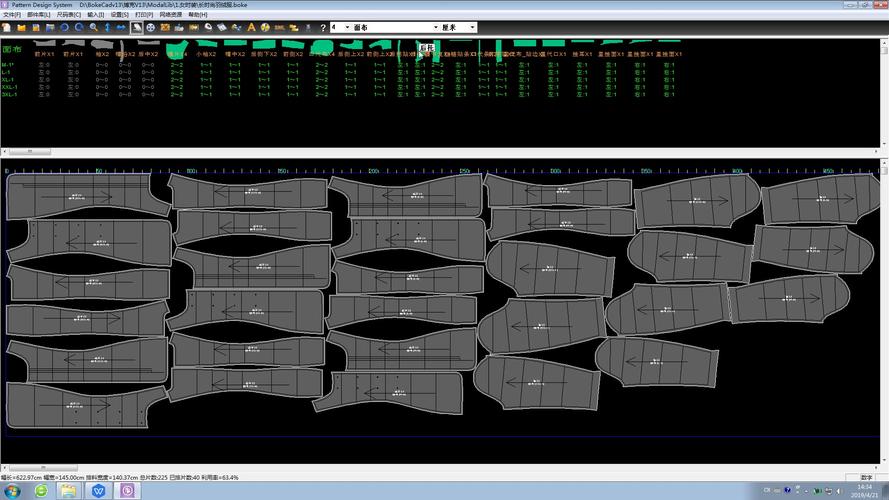Click the new file icon in the toolbar
The width and height of the screenshot is (889, 500).
pyautogui.click(x=7, y=27)
